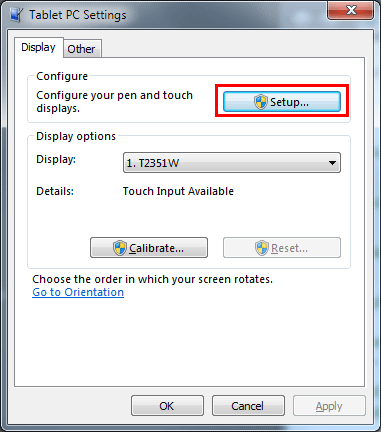The height and width of the screenshot is (432, 381).
Task: Close the Tablet PC Settings dialog
Action: click(351, 10)
